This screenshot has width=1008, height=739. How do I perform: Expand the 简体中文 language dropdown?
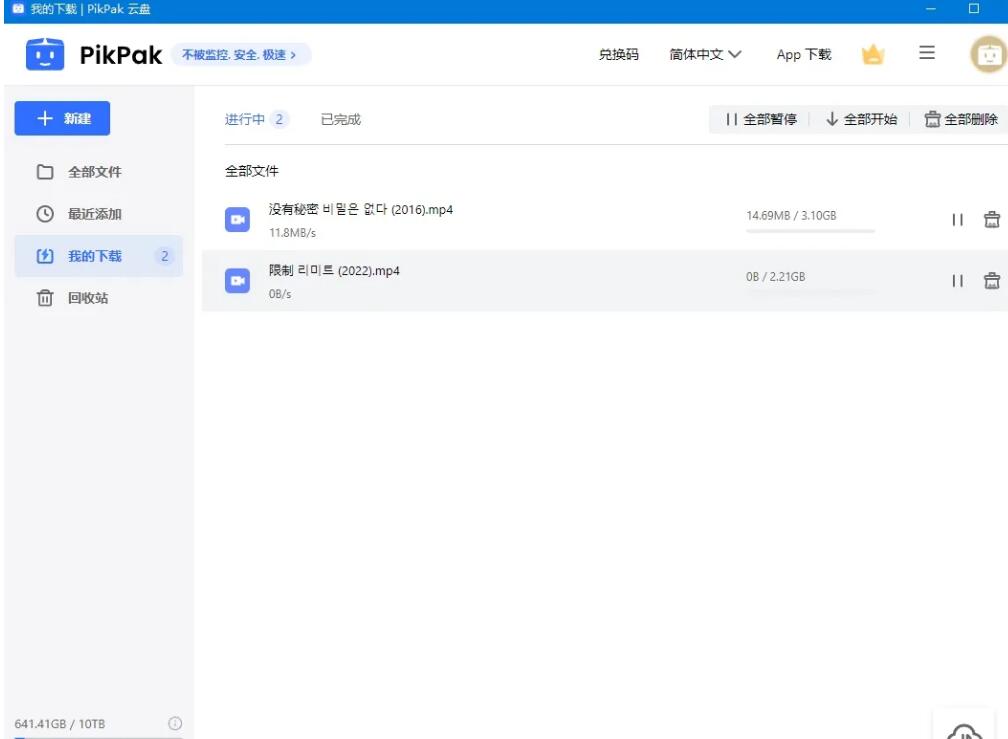click(x=705, y=55)
